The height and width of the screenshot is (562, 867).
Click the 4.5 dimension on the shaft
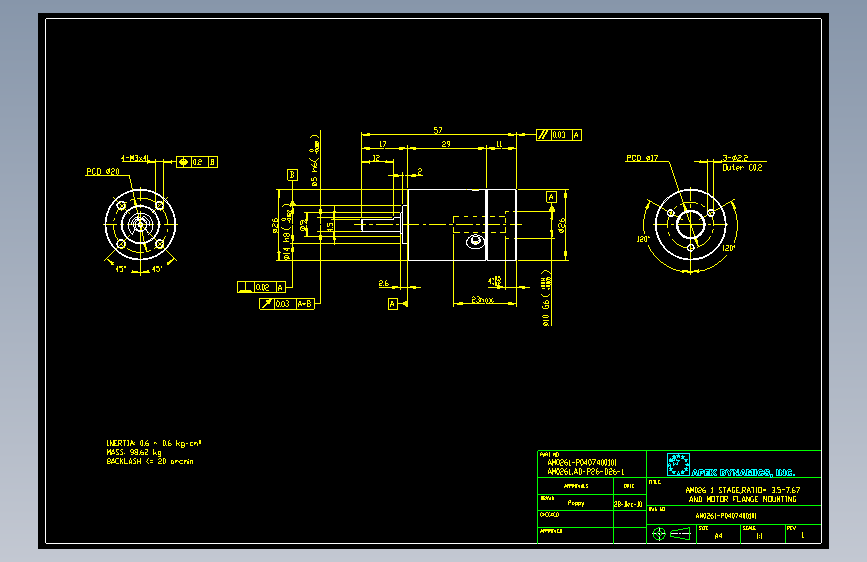330,225
